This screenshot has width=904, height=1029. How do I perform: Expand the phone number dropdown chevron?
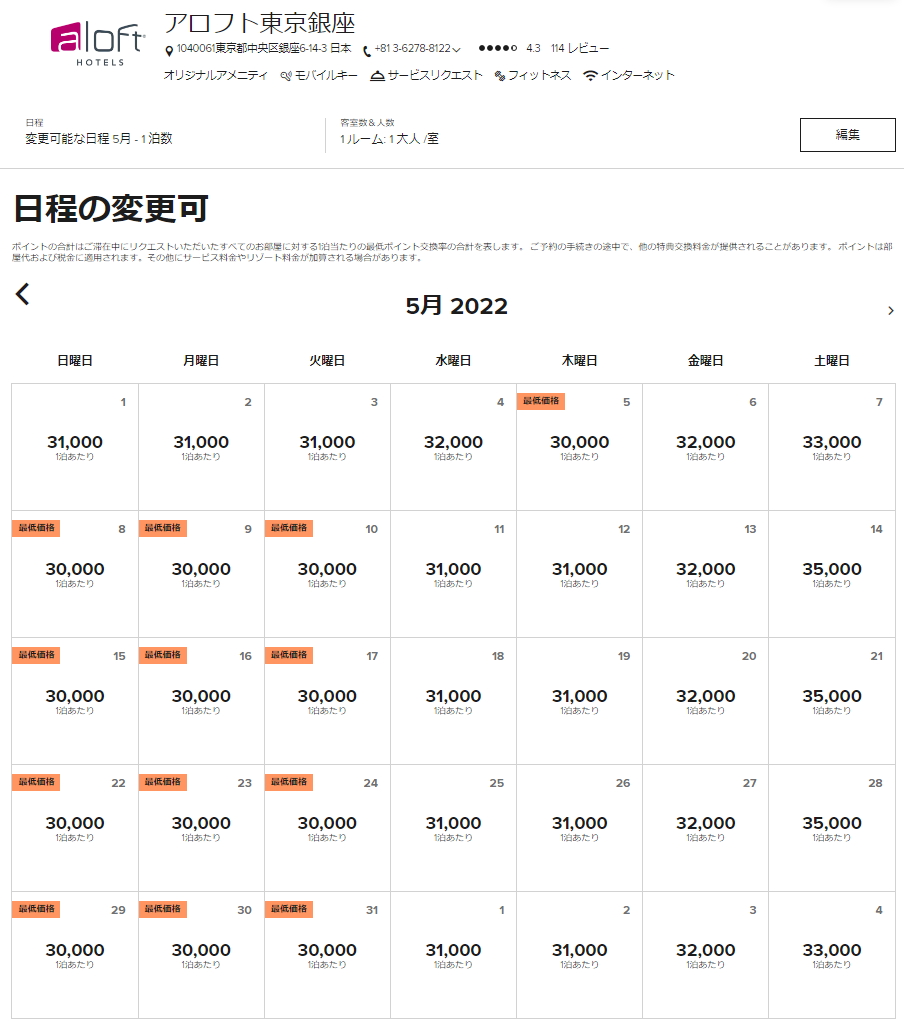(x=457, y=49)
